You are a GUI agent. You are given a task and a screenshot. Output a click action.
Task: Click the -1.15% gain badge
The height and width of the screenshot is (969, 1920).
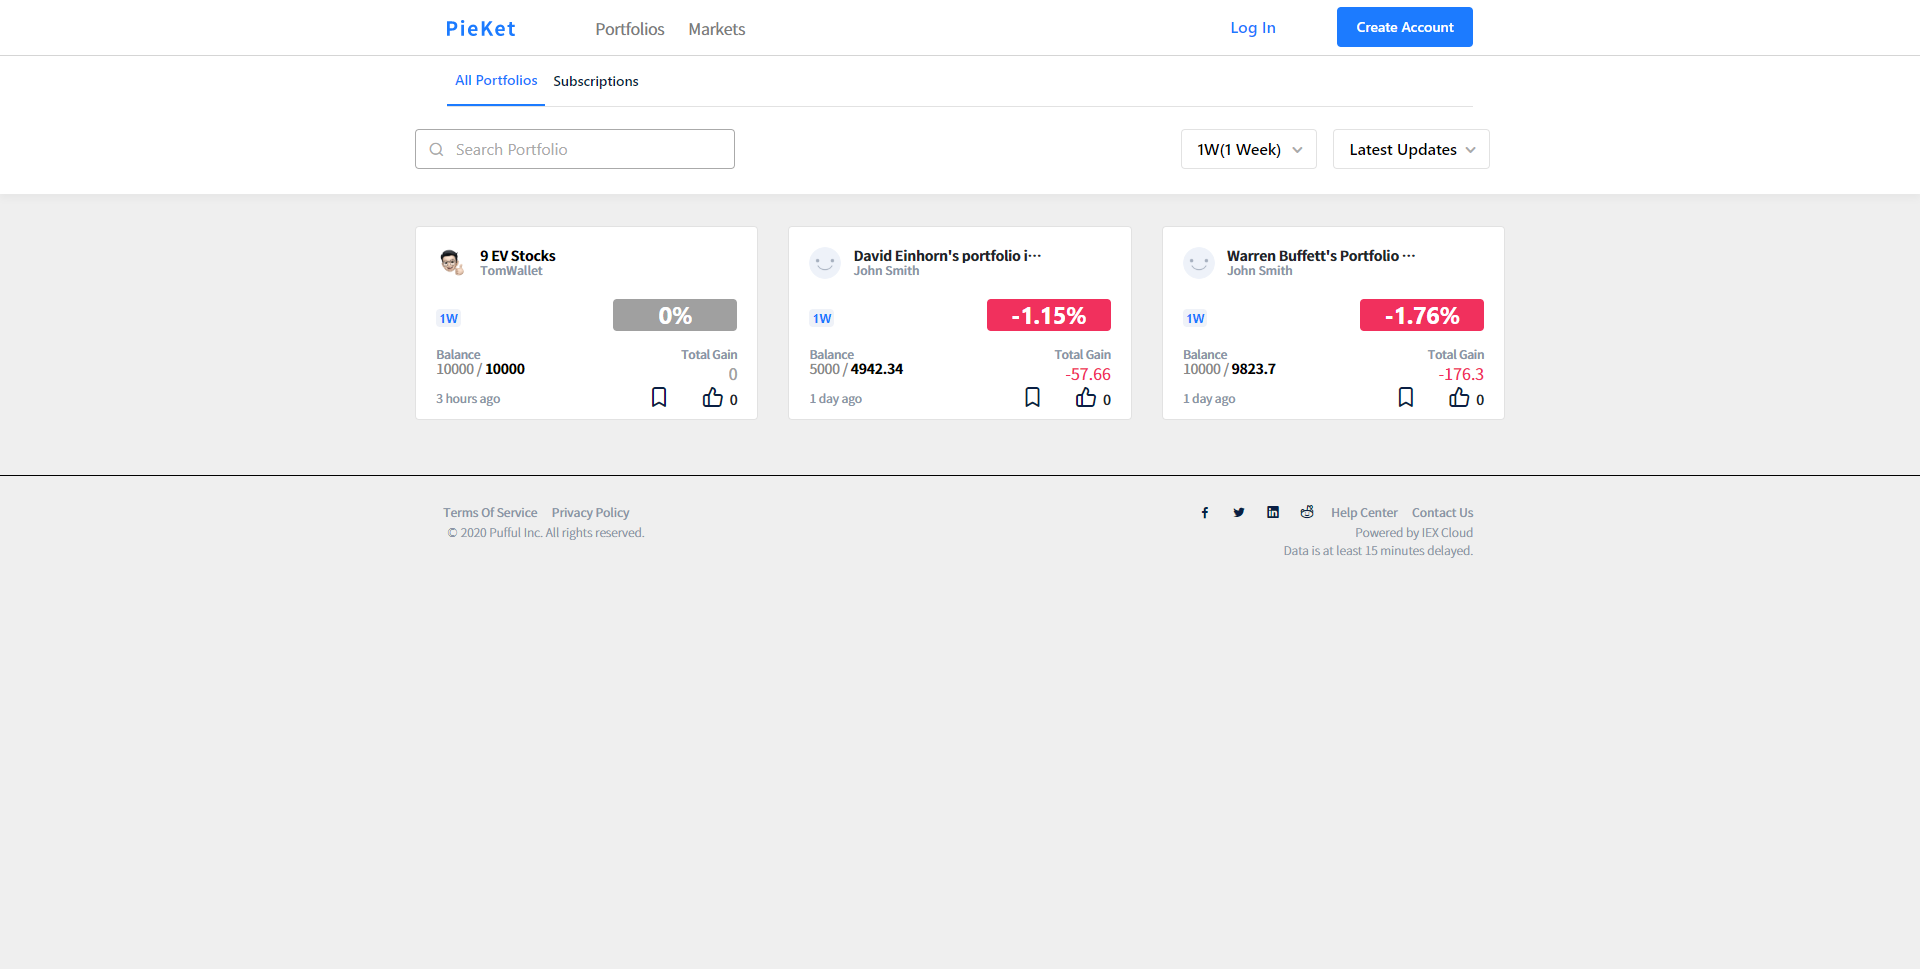pos(1049,315)
